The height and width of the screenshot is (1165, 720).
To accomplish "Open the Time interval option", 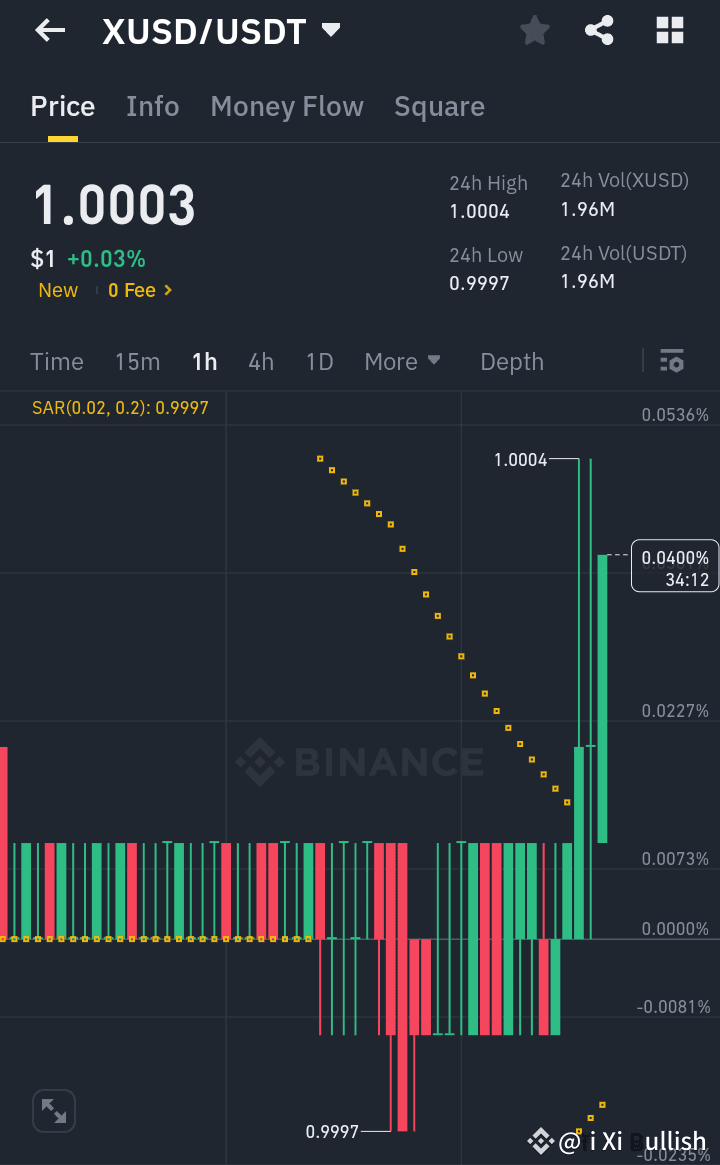I will pyautogui.click(x=57, y=362).
